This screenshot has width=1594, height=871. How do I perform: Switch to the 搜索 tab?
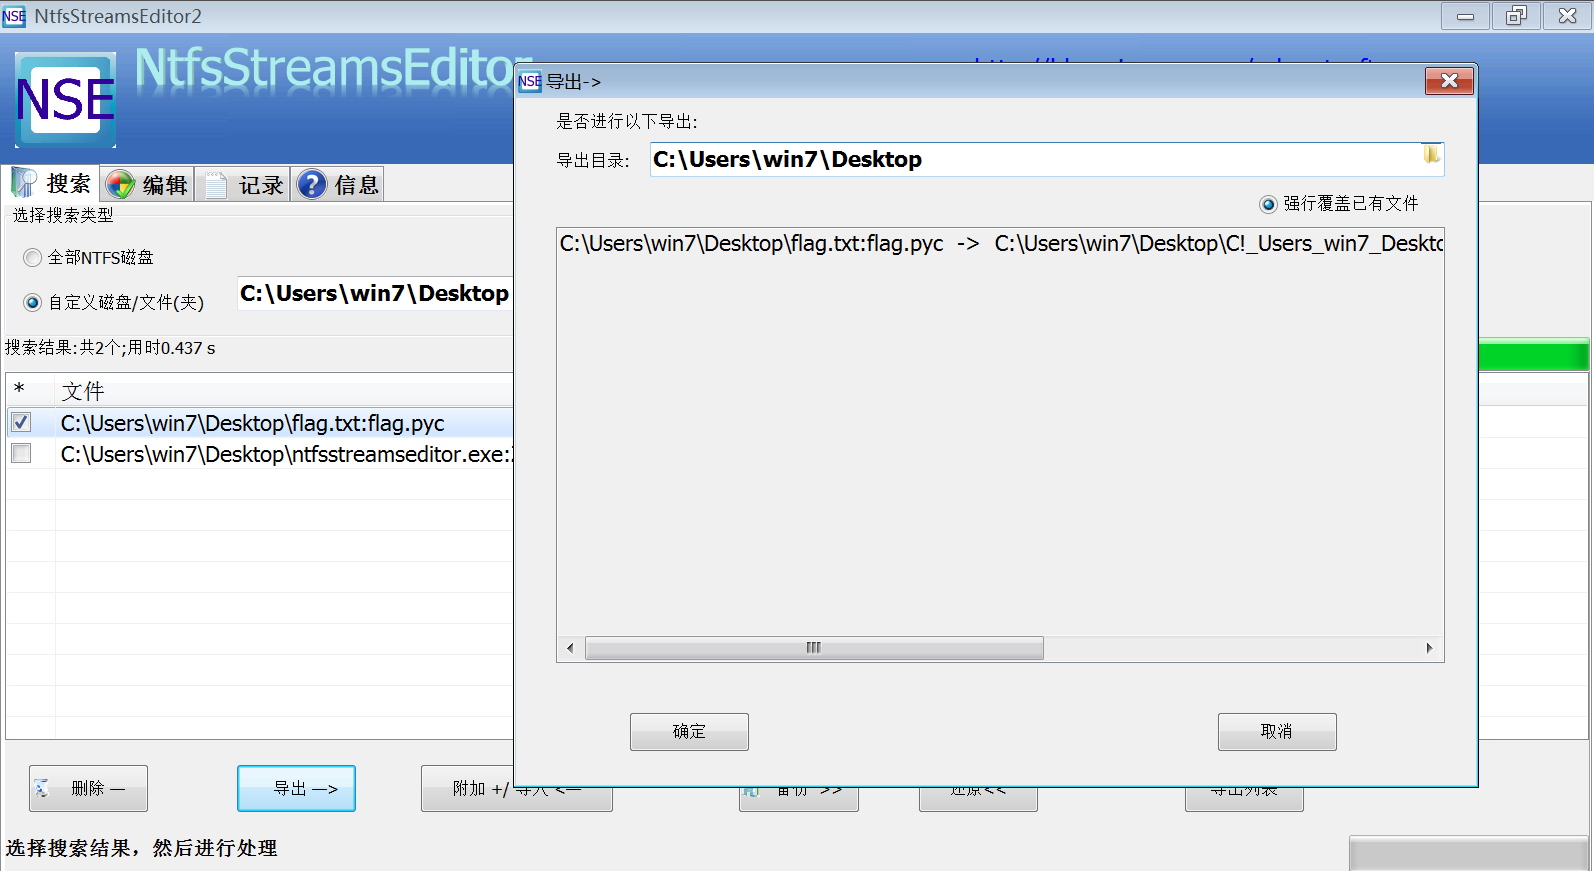pos(52,184)
